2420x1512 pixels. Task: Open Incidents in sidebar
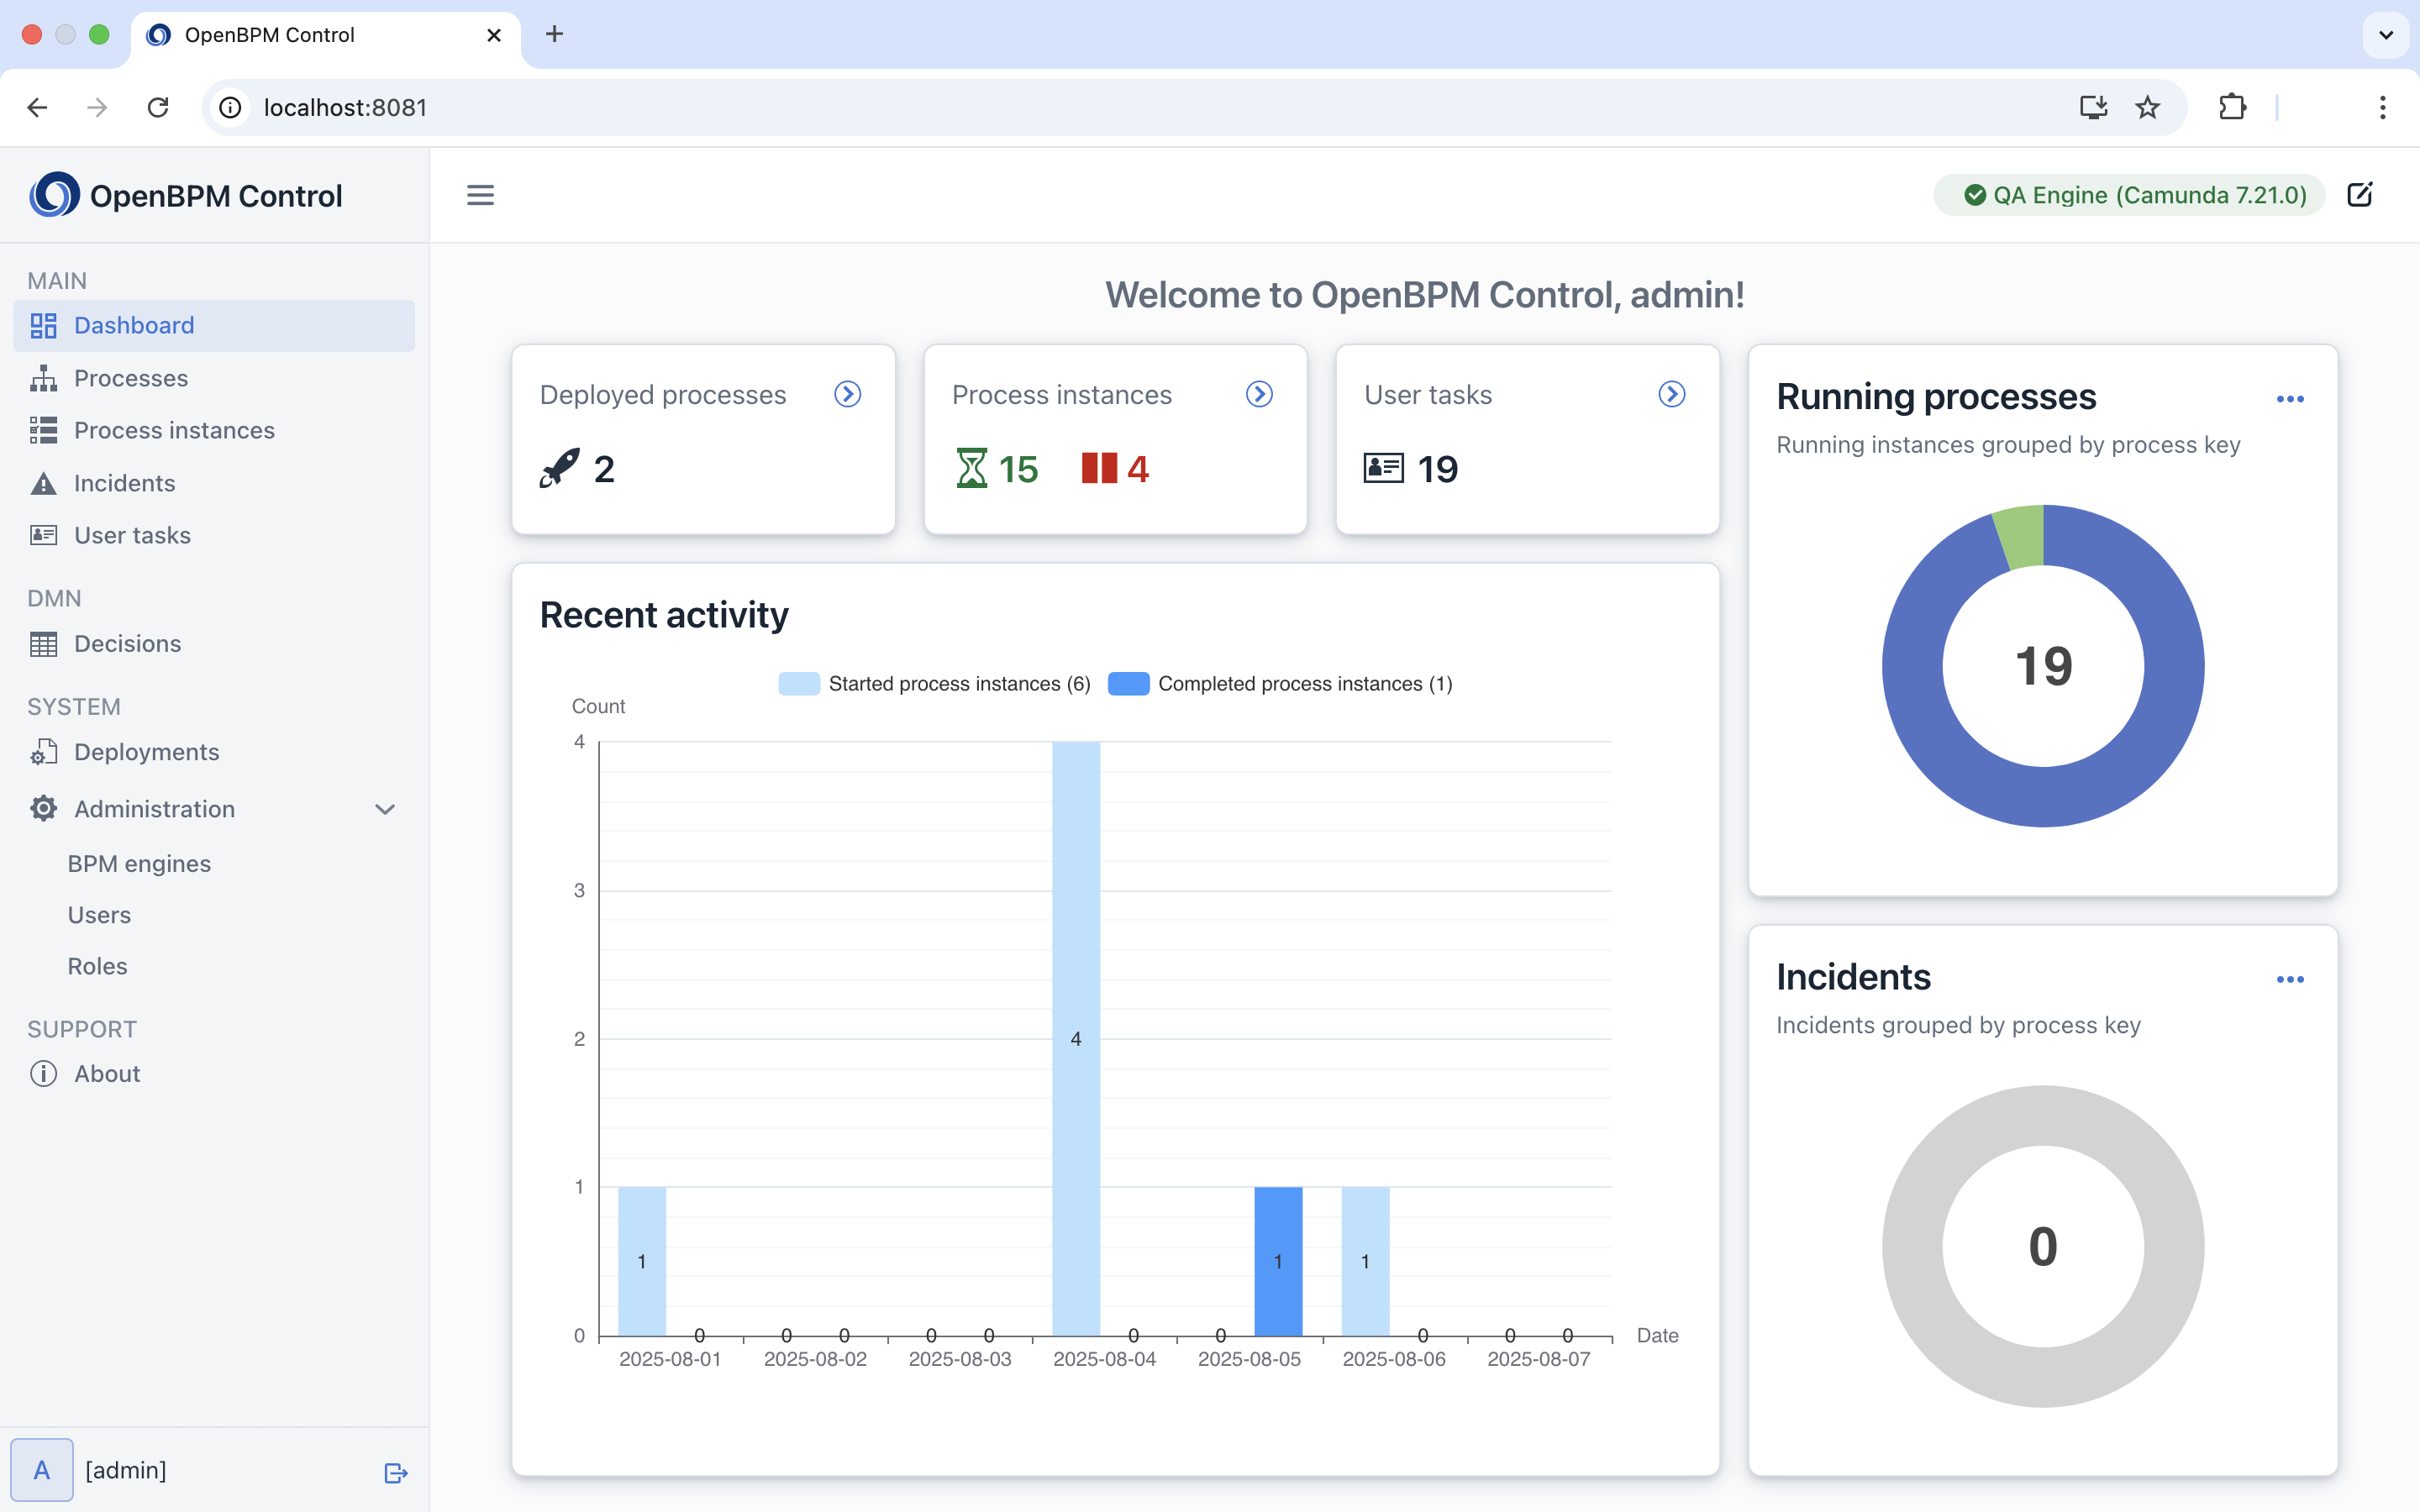pyautogui.click(x=214, y=483)
